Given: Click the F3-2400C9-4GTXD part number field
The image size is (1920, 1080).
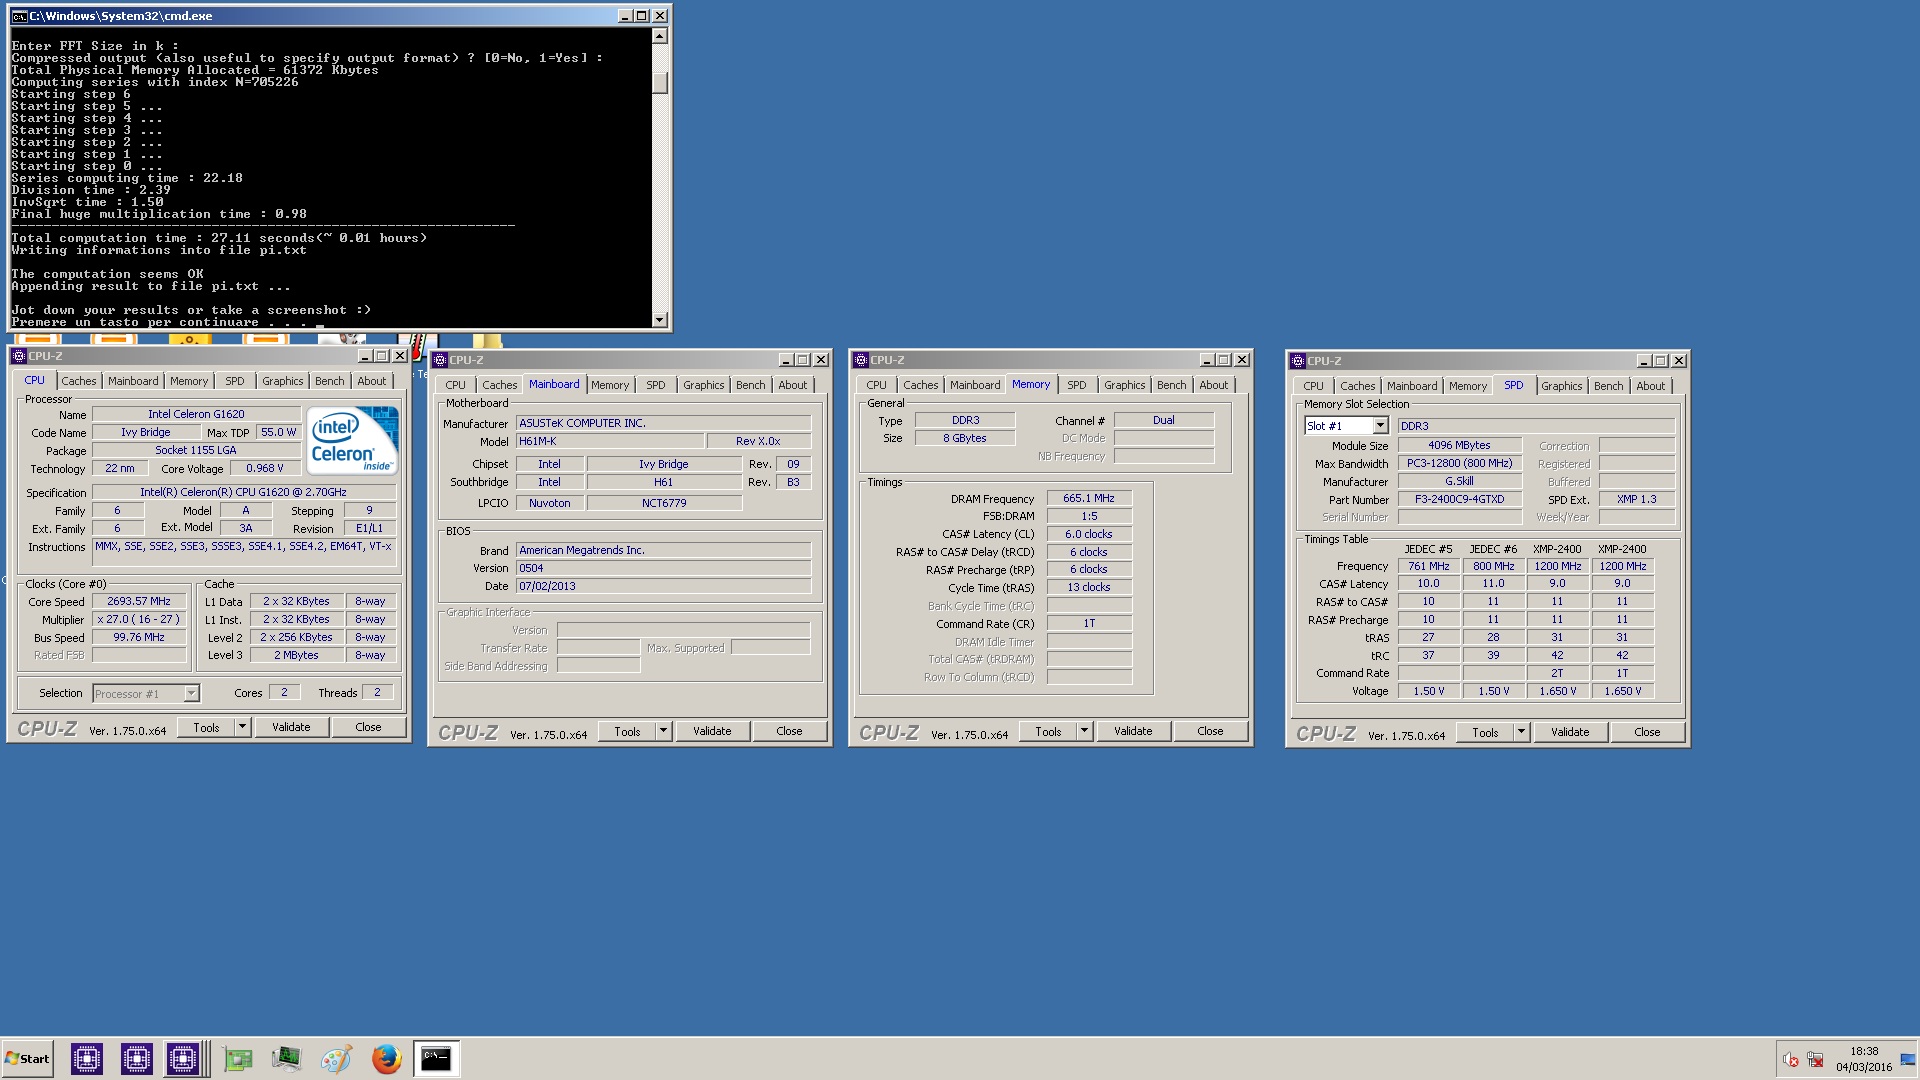Looking at the screenshot, I should tap(1459, 499).
